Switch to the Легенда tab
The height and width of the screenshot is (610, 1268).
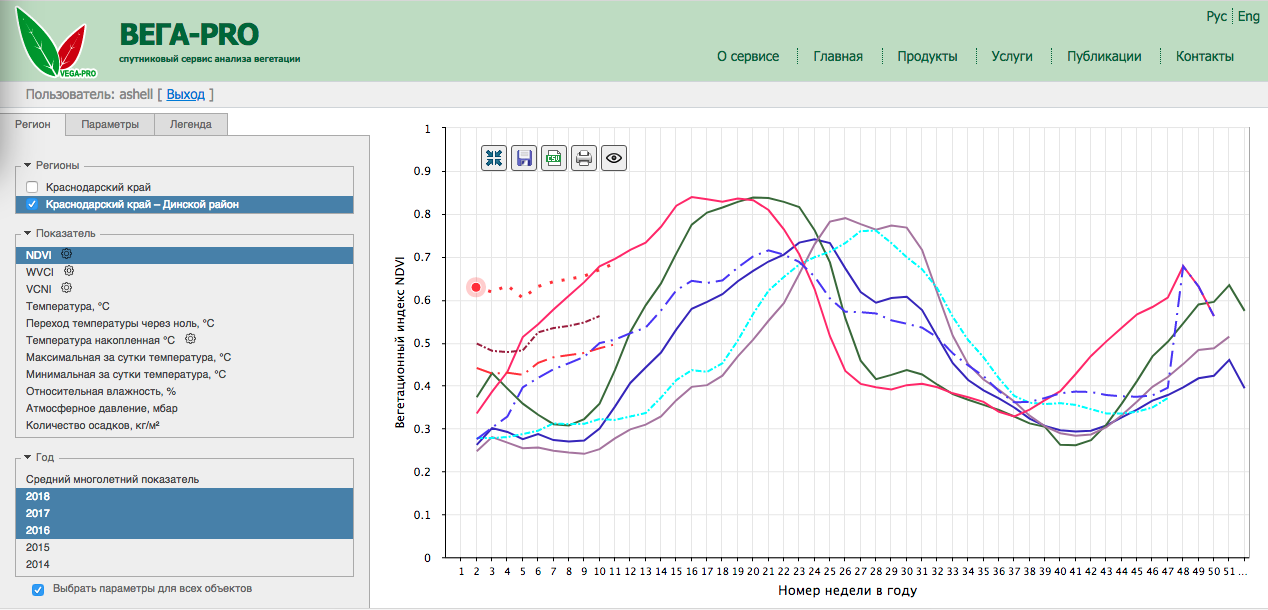[x=190, y=125]
